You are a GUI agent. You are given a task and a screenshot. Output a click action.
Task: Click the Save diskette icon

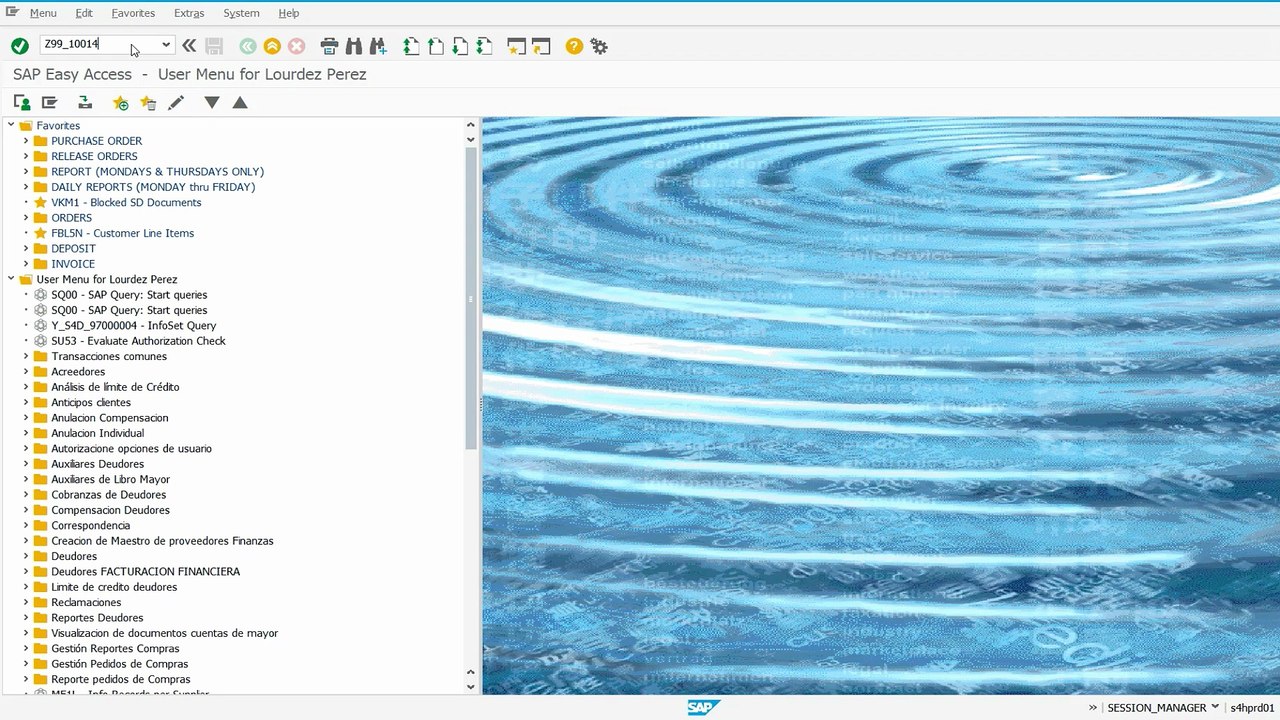[x=214, y=46]
